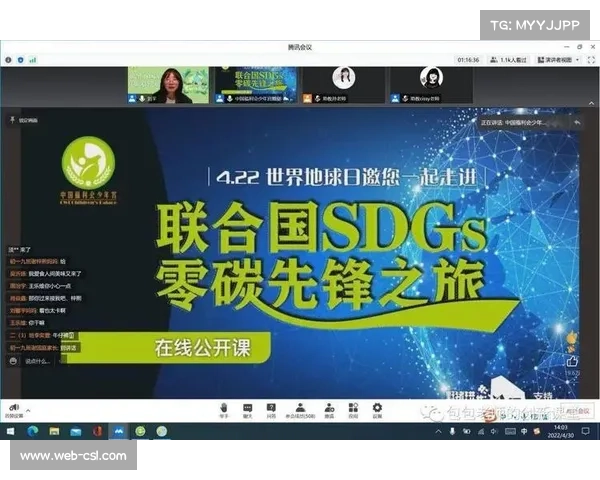Collapse the participant video strip chevron

click(x=591, y=103)
